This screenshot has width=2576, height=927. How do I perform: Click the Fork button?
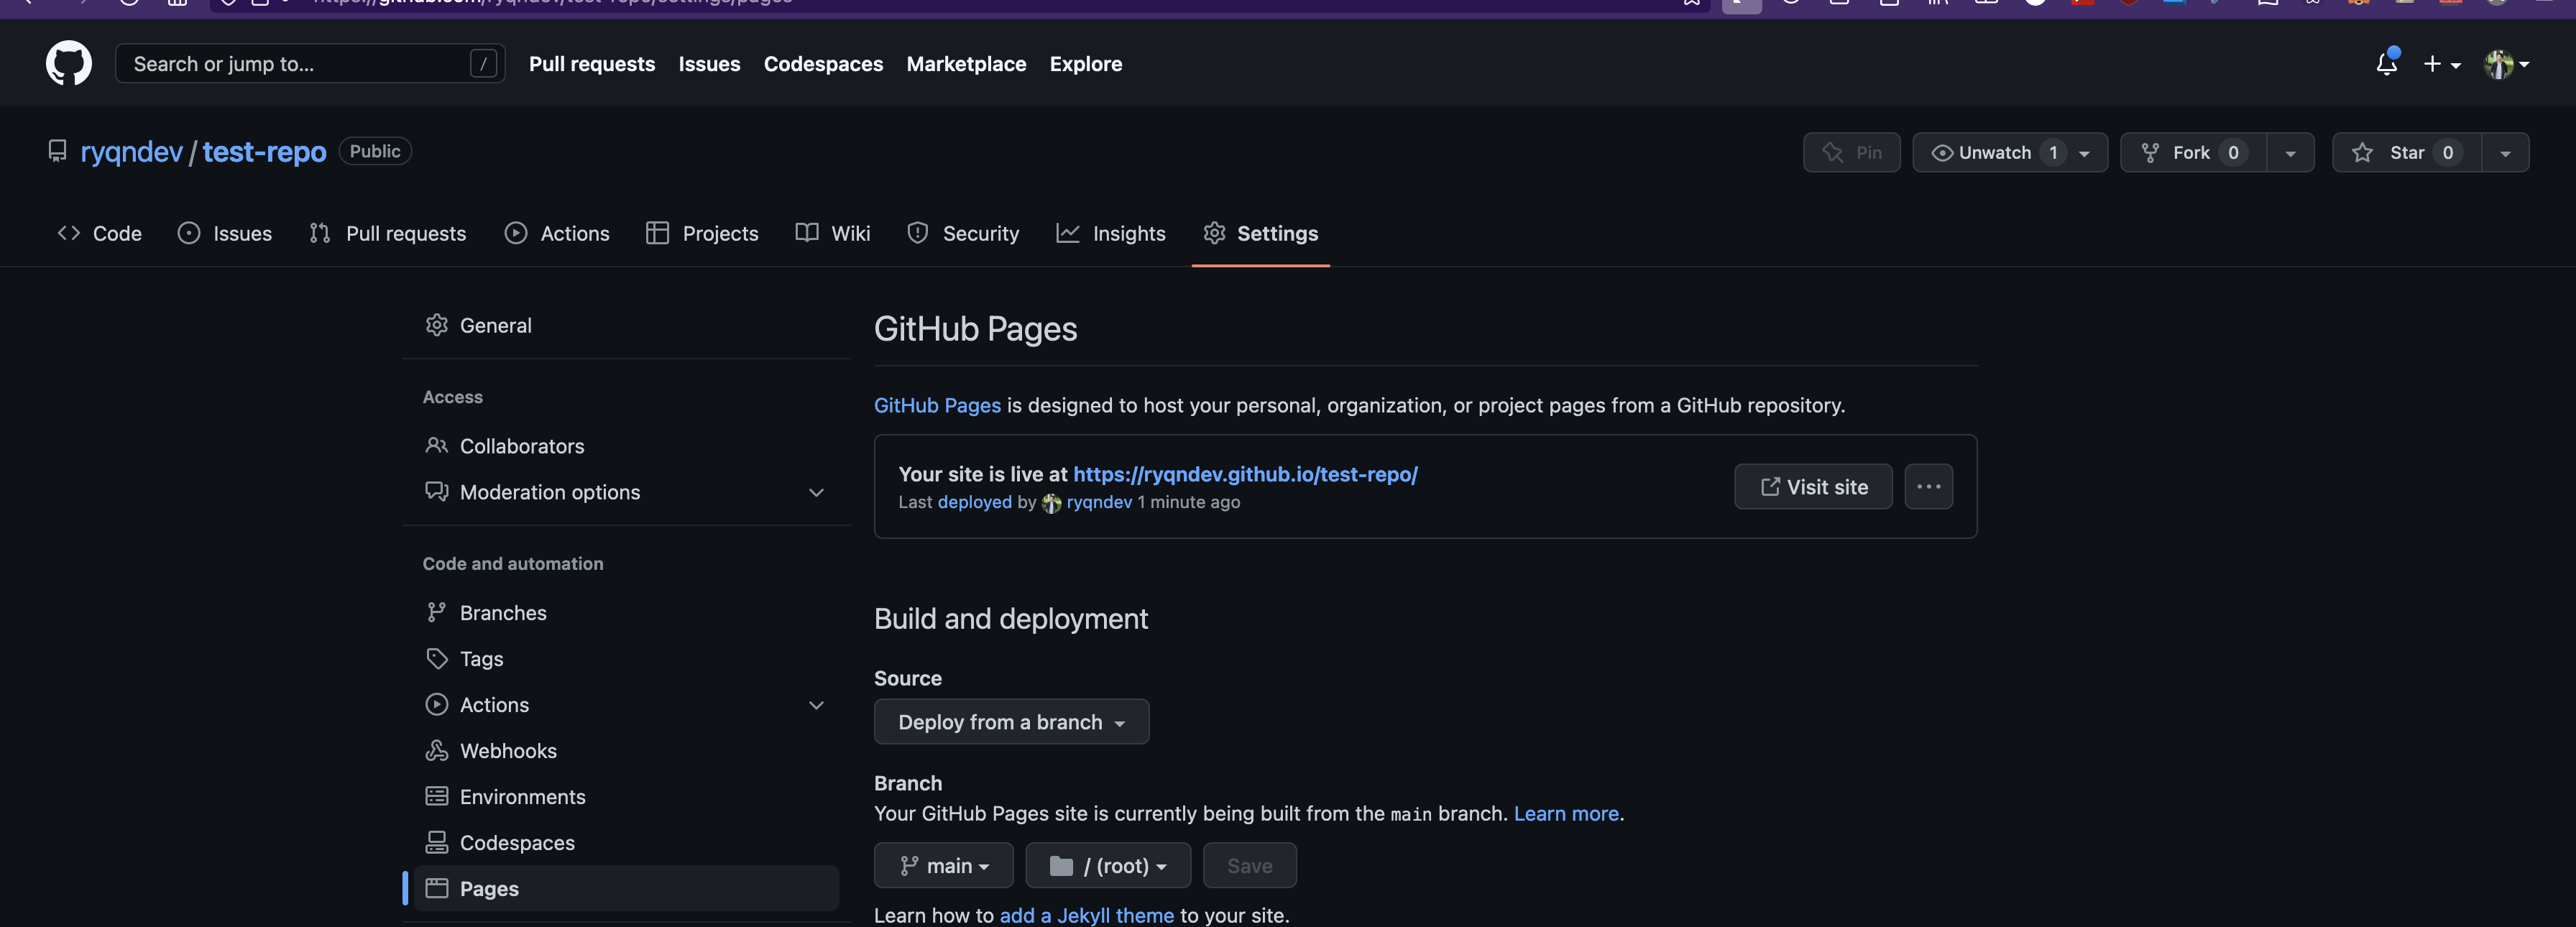tap(2193, 152)
